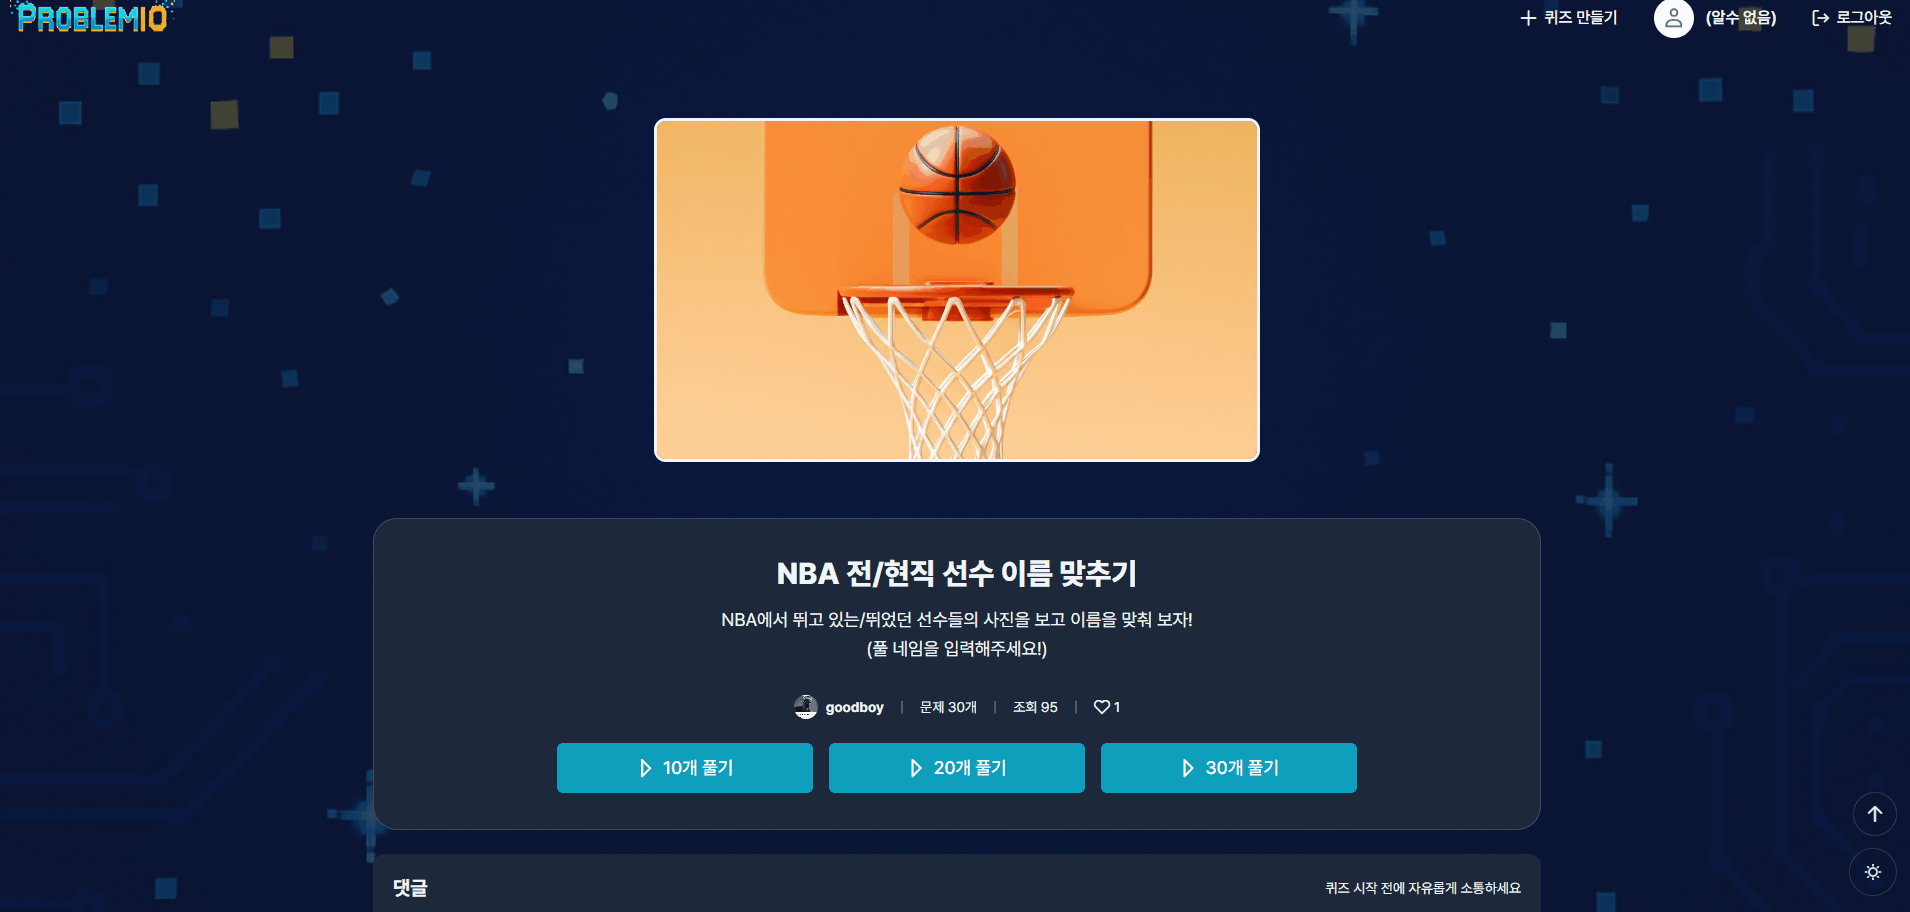
Task: Click goodboy author avatar image
Action: pyautogui.click(x=805, y=707)
